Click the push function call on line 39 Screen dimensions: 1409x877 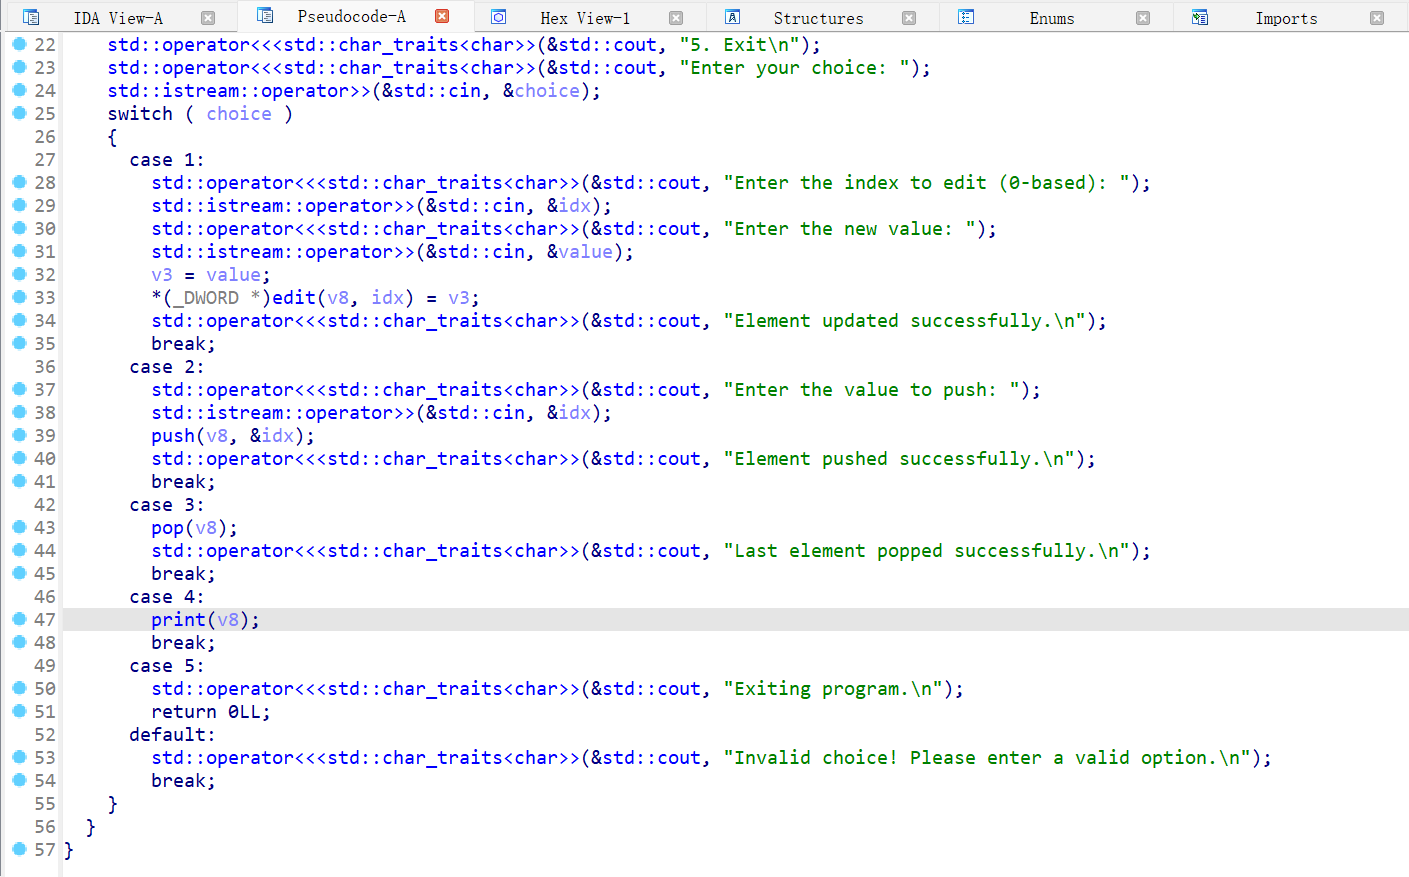coord(173,436)
